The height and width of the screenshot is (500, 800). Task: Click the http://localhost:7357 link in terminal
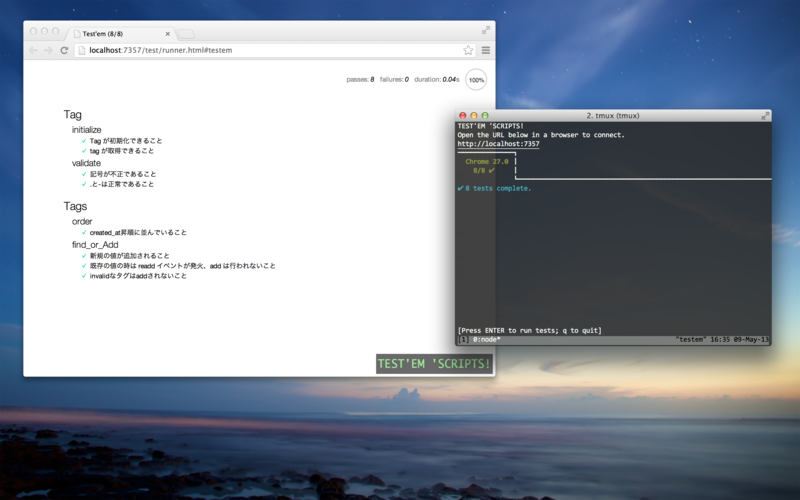pyautogui.click(x=498, y=144)
